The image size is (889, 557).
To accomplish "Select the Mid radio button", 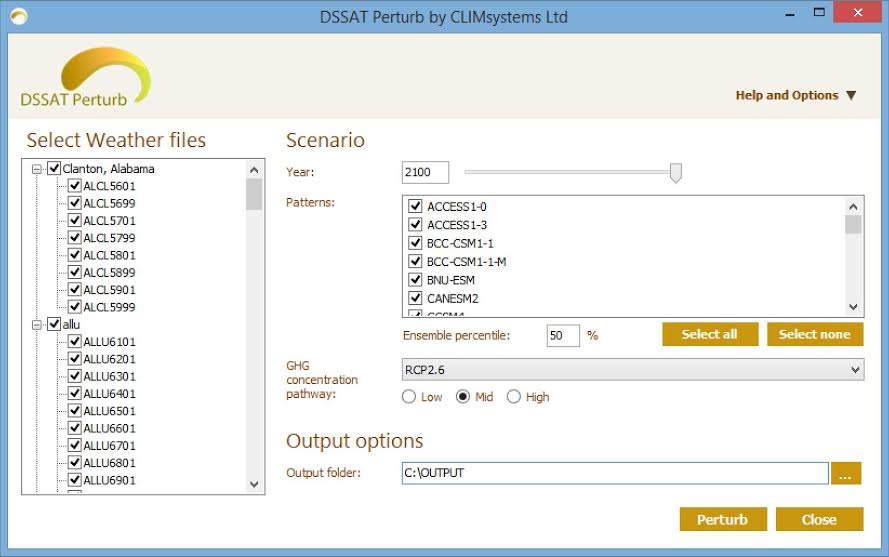I will tap(463, 396).
